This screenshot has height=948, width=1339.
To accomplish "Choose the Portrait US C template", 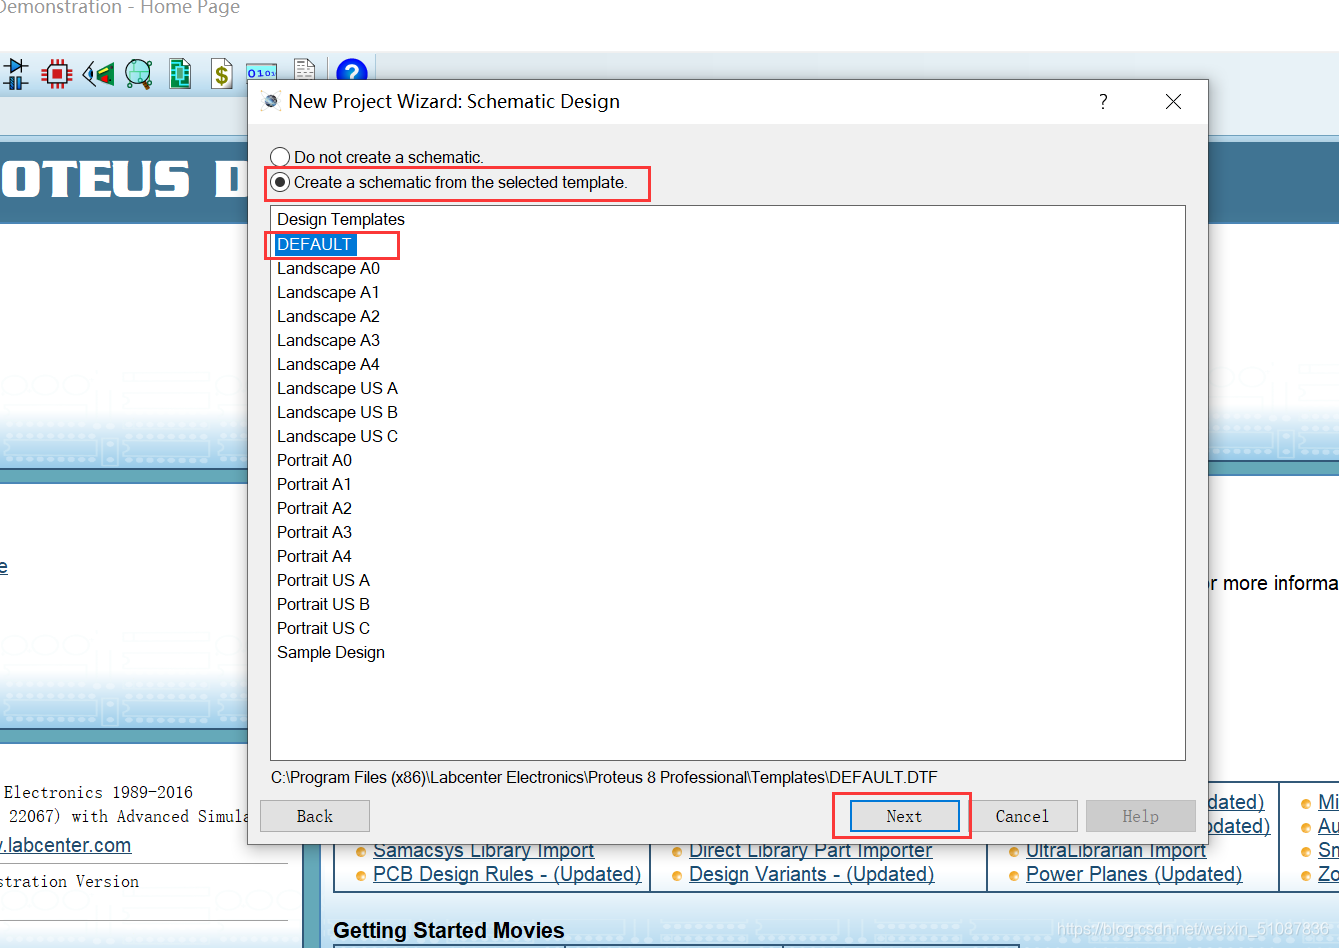I will pyautogui.click(x=323, y=628).
